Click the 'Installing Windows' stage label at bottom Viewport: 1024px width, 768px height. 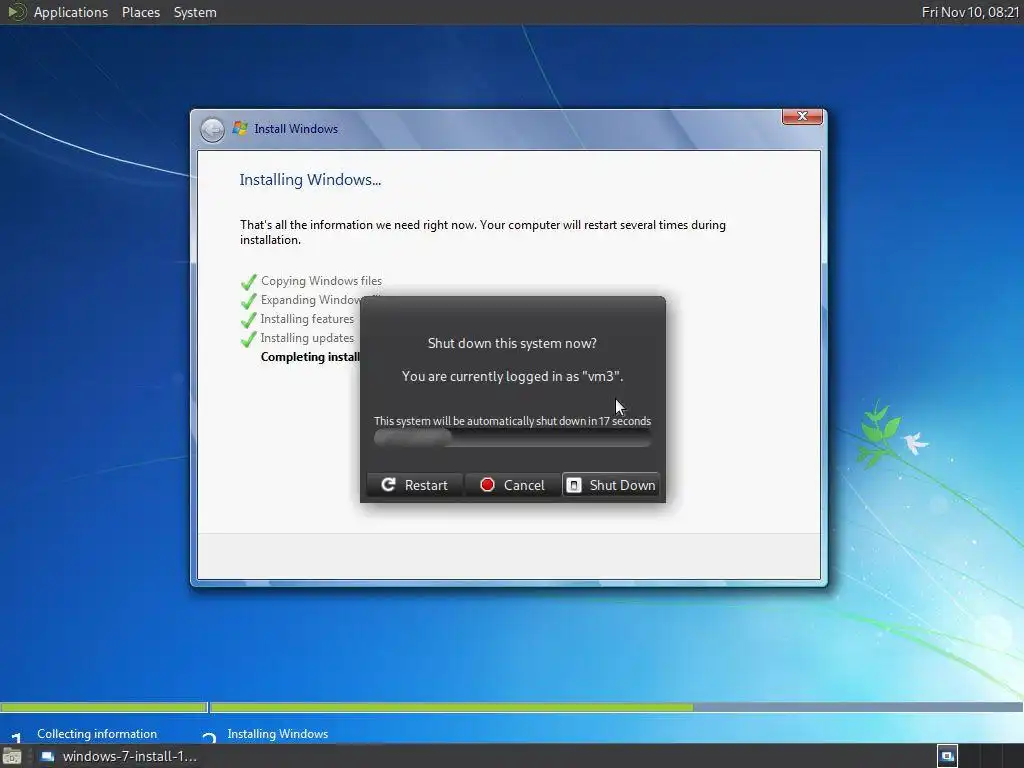coord(278,734)
